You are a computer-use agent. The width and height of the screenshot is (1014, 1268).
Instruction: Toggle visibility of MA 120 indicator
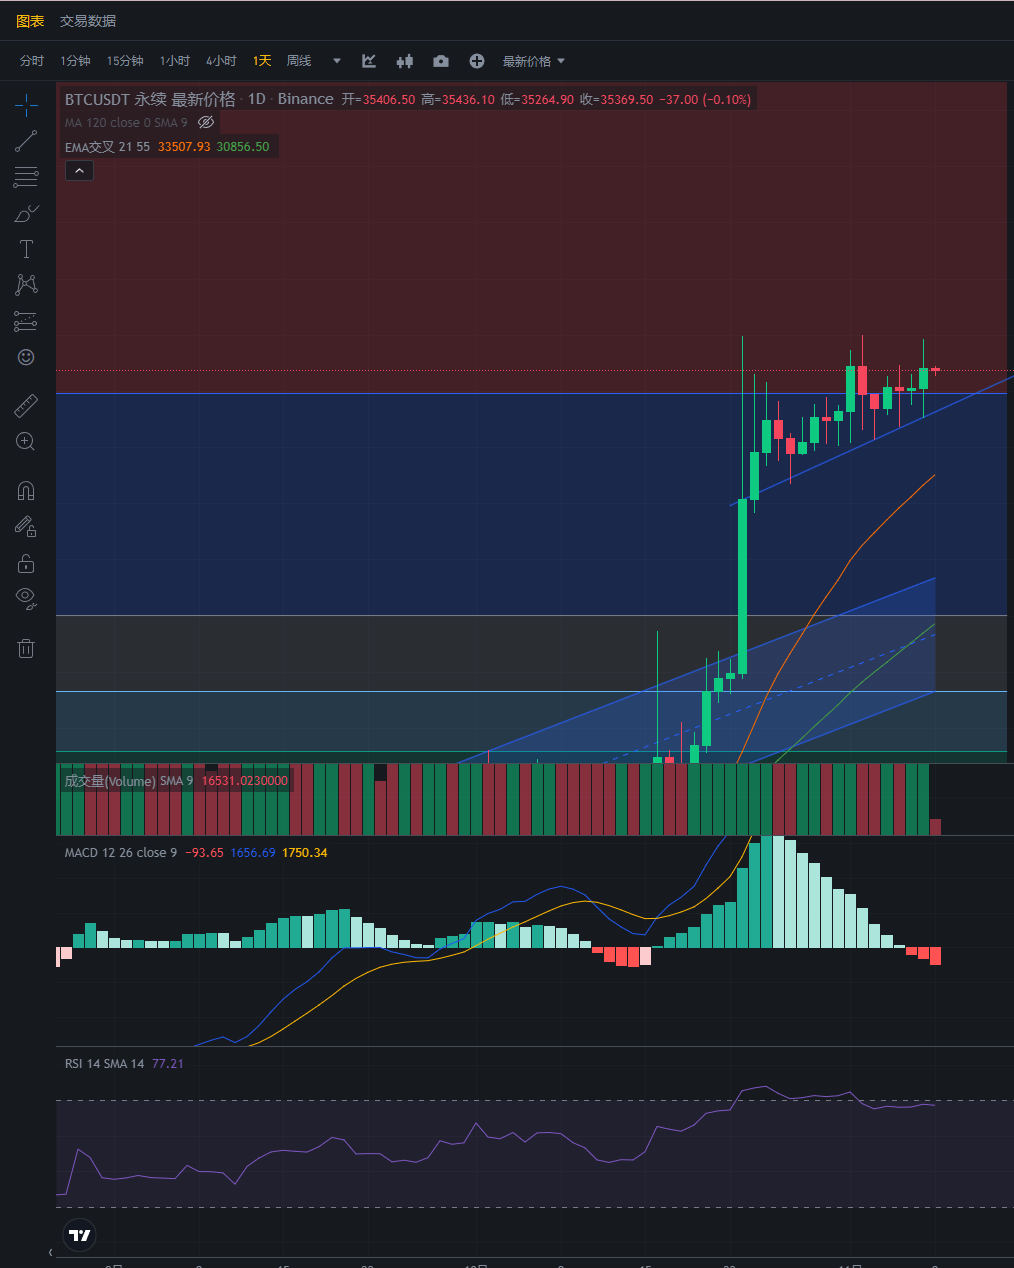(206, 122)
